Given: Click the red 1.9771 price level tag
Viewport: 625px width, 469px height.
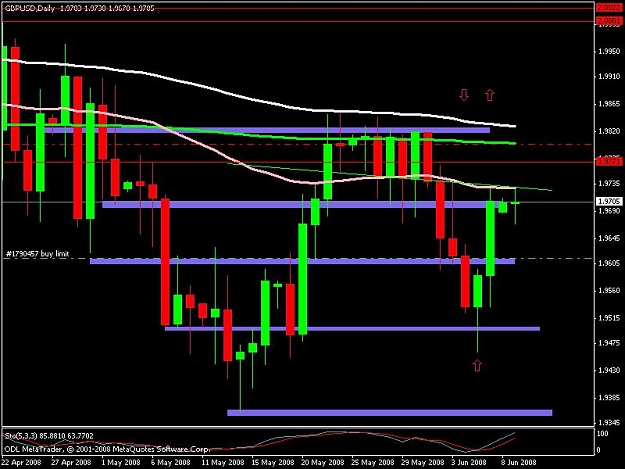Looking at the screenshot, I should [x=609, y=161].
